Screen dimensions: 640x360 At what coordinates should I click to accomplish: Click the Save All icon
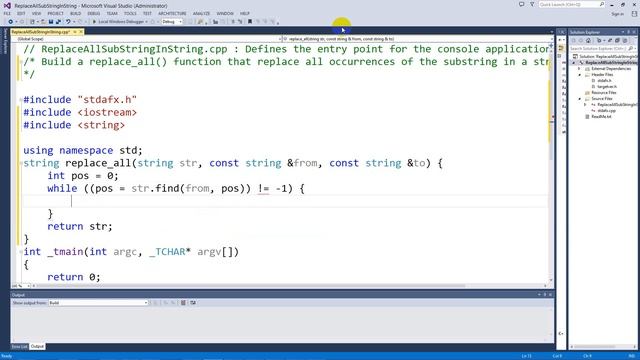click(x=58, y=22)
